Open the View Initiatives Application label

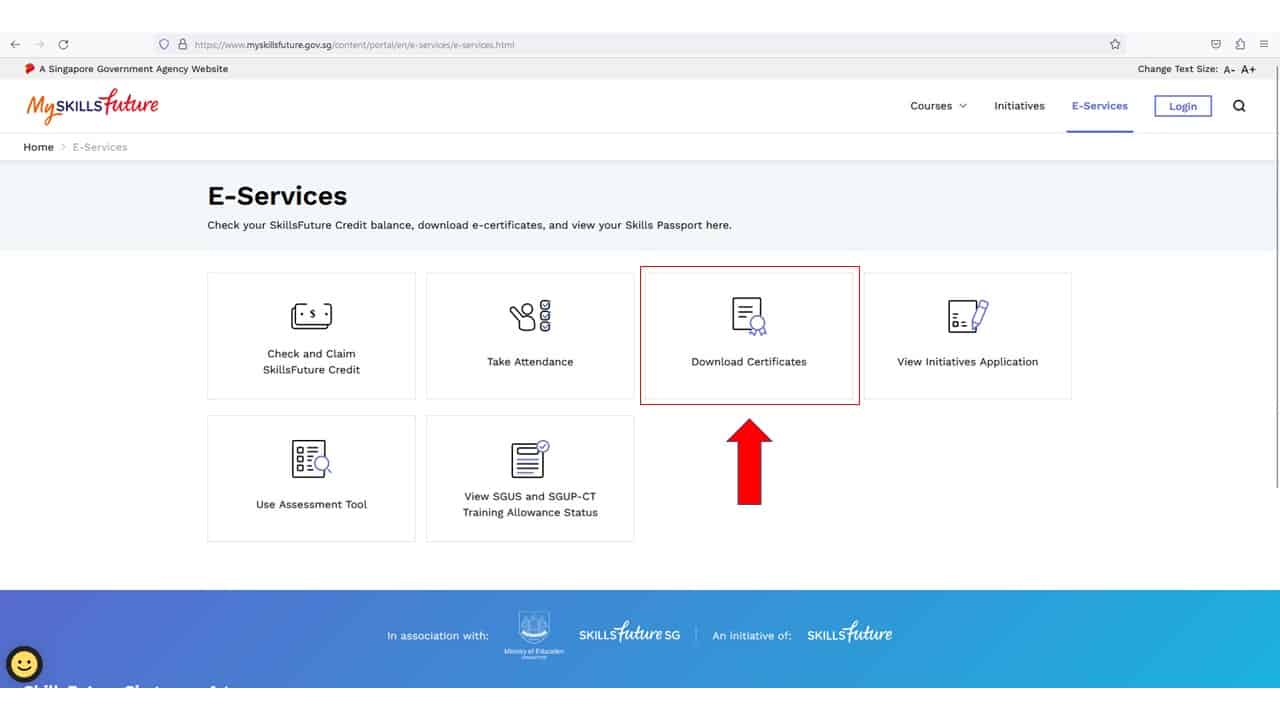coord(968,362)
